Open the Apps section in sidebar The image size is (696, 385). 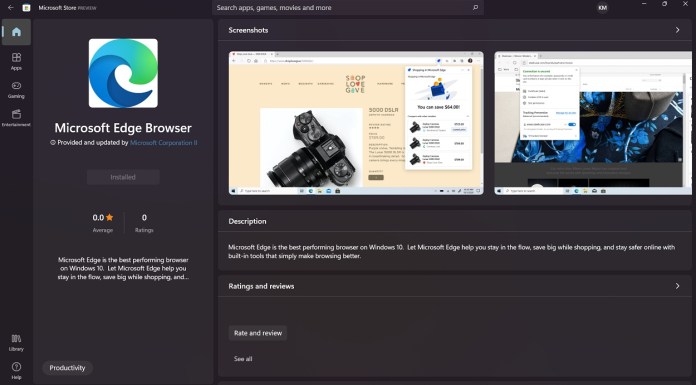tap(16, 61)
